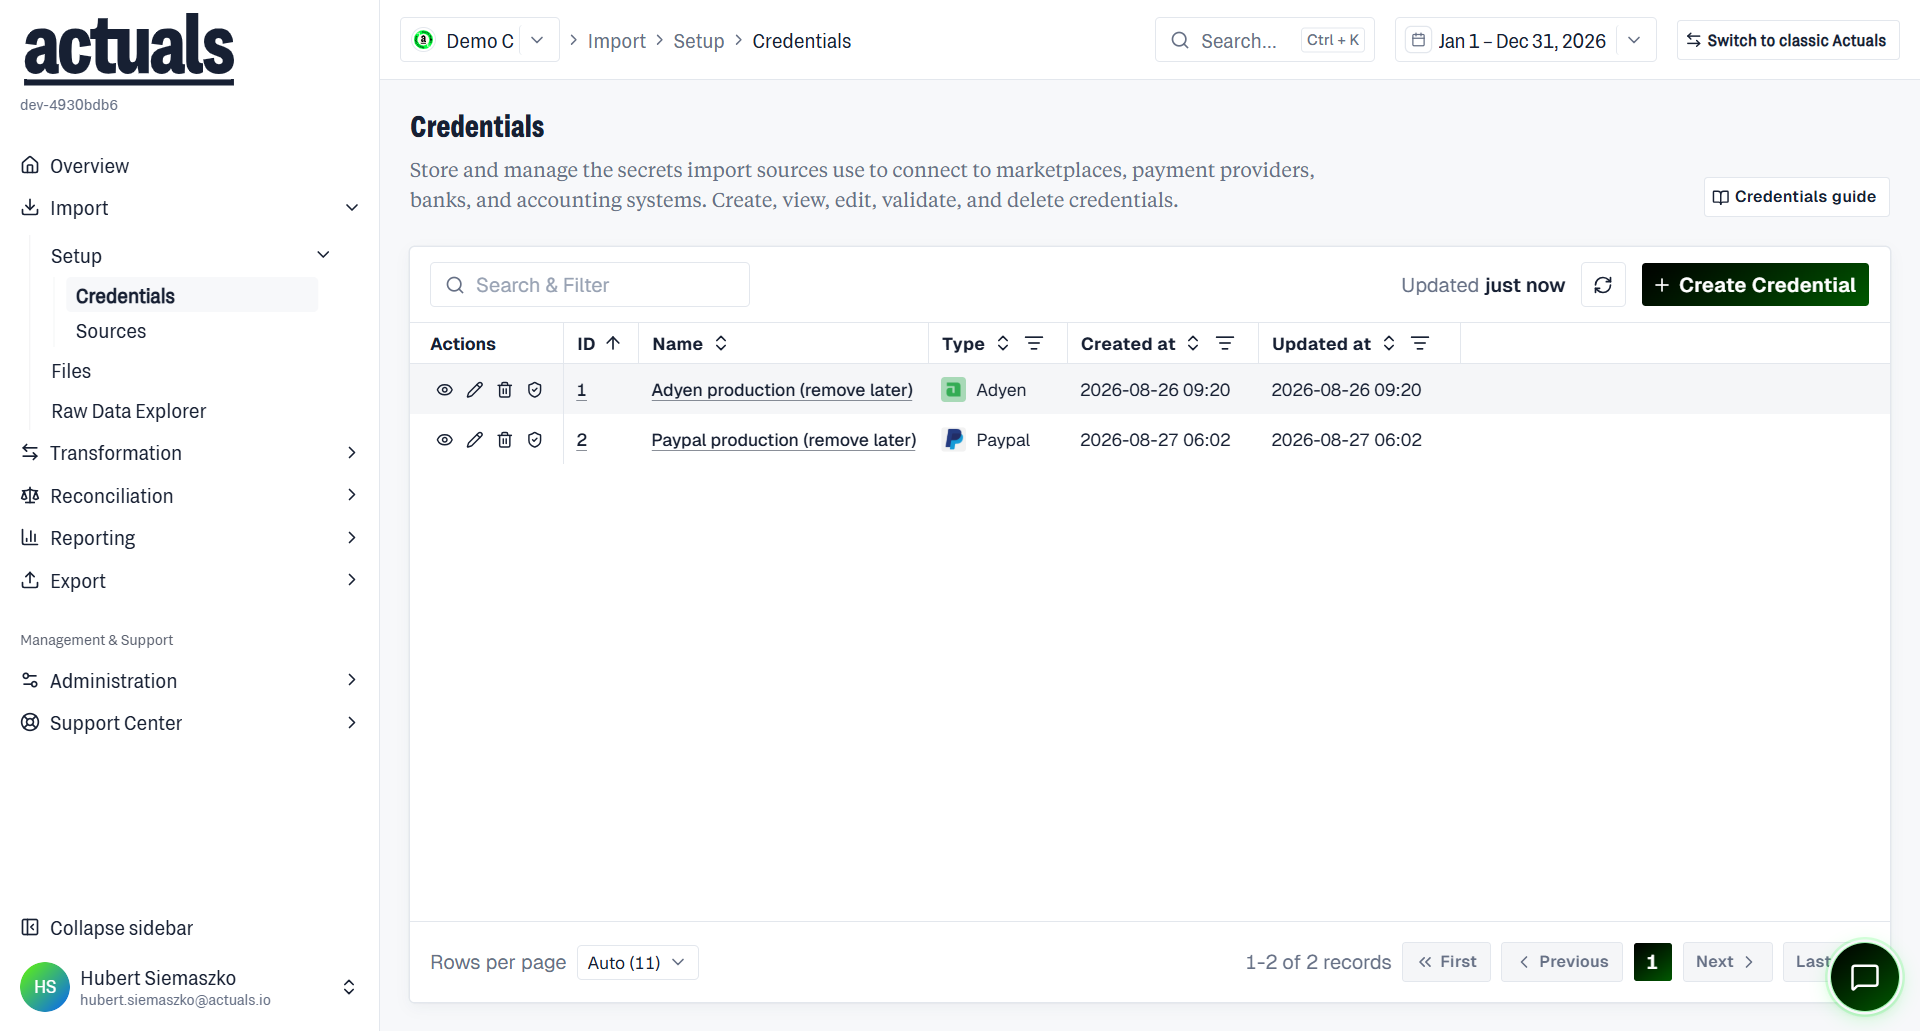Open the chat support bubble
This screenshot has height=1031, width=1920.
1864,977
